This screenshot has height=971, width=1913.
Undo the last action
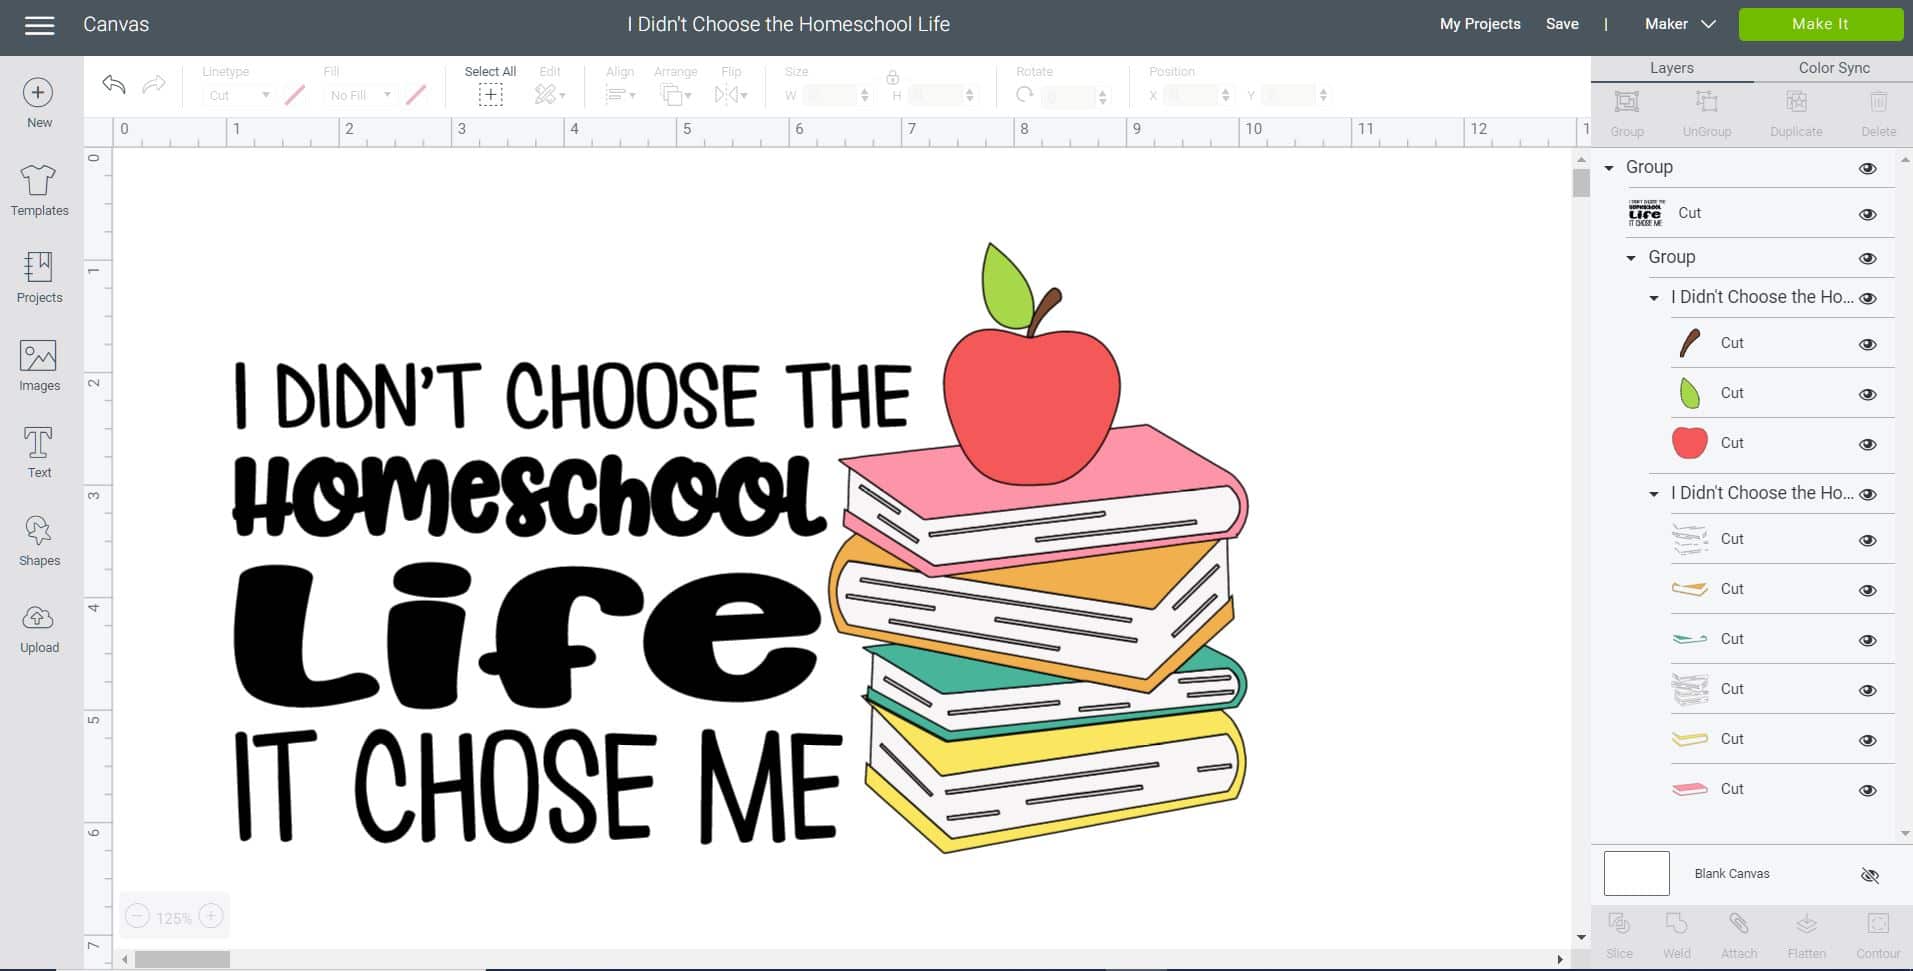(114, 85)
